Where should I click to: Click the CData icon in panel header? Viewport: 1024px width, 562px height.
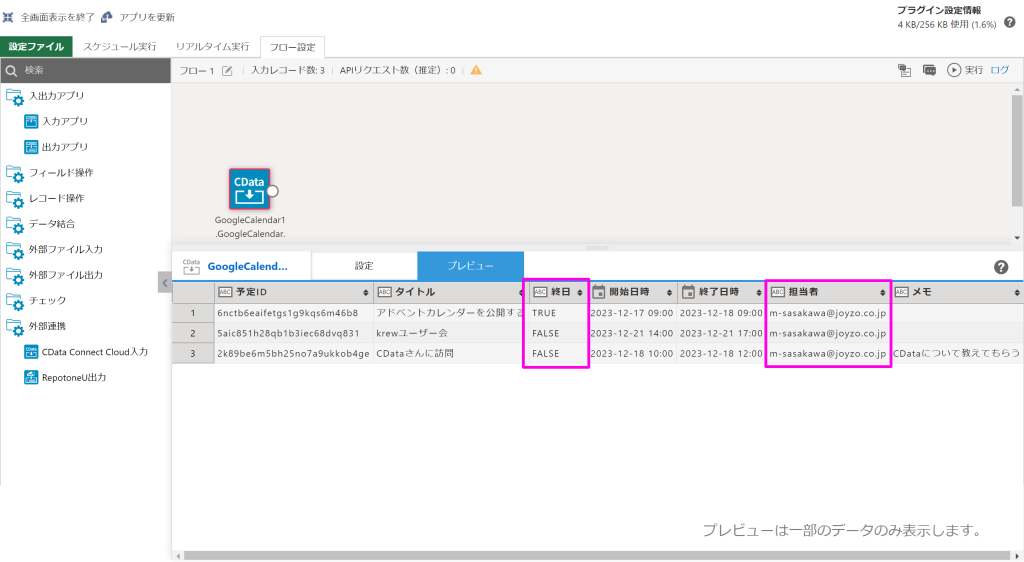(x=191, y=266)
